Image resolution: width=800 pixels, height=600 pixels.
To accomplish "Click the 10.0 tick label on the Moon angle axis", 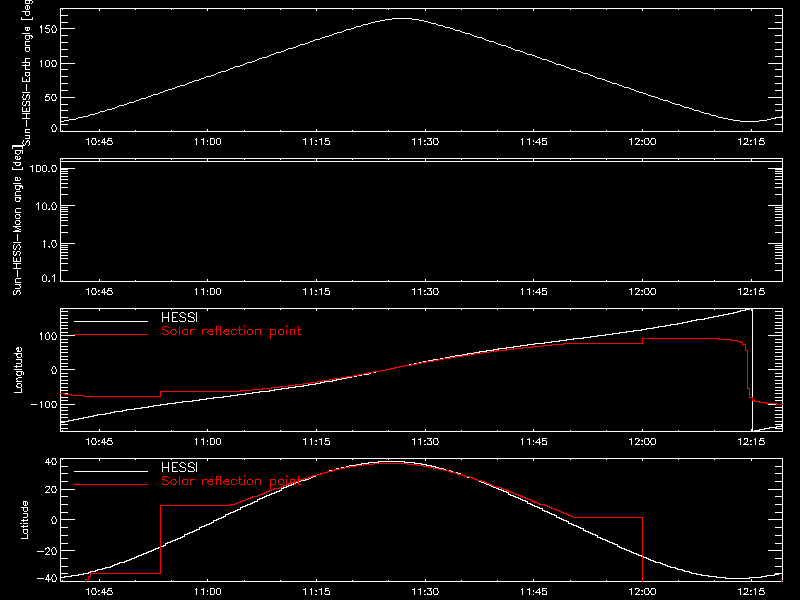I will pyautogui.click(x=46, y=206).
